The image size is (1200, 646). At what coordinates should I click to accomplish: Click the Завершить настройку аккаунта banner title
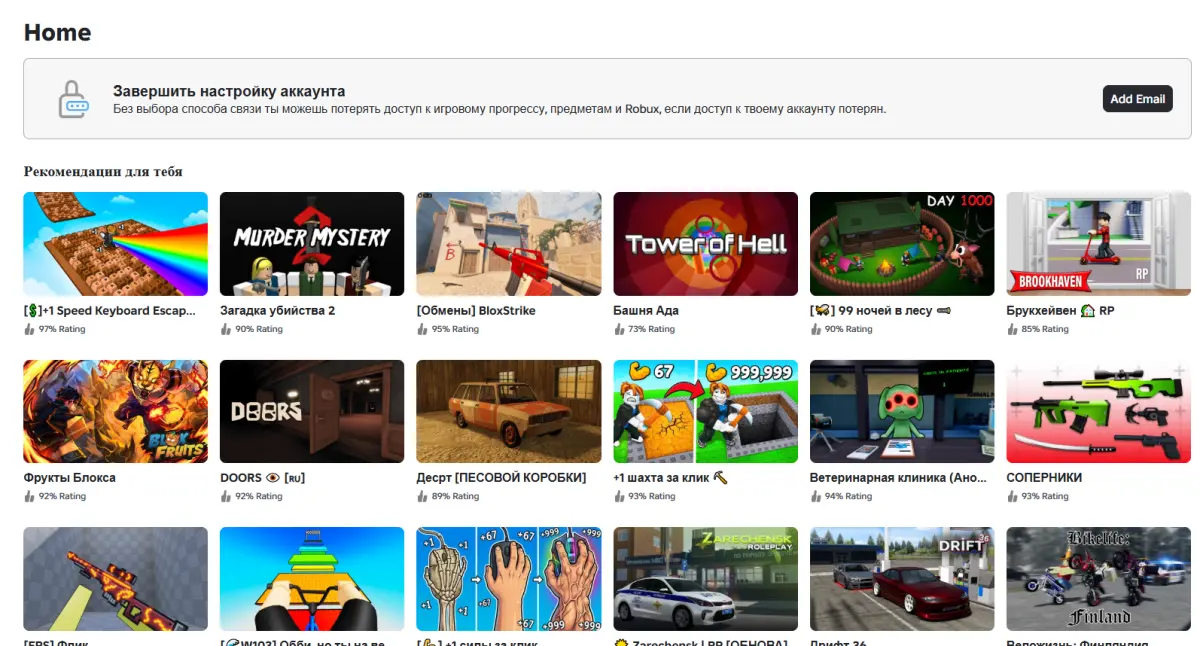[229, 91]
